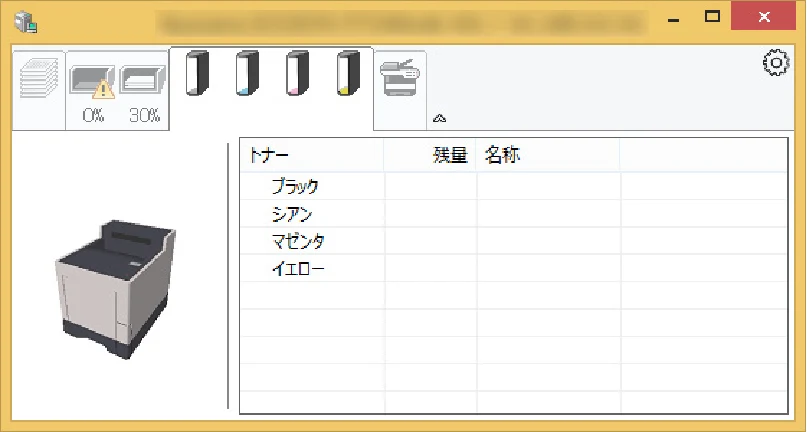
Task: Close the status monitor window
Action: 764,16
